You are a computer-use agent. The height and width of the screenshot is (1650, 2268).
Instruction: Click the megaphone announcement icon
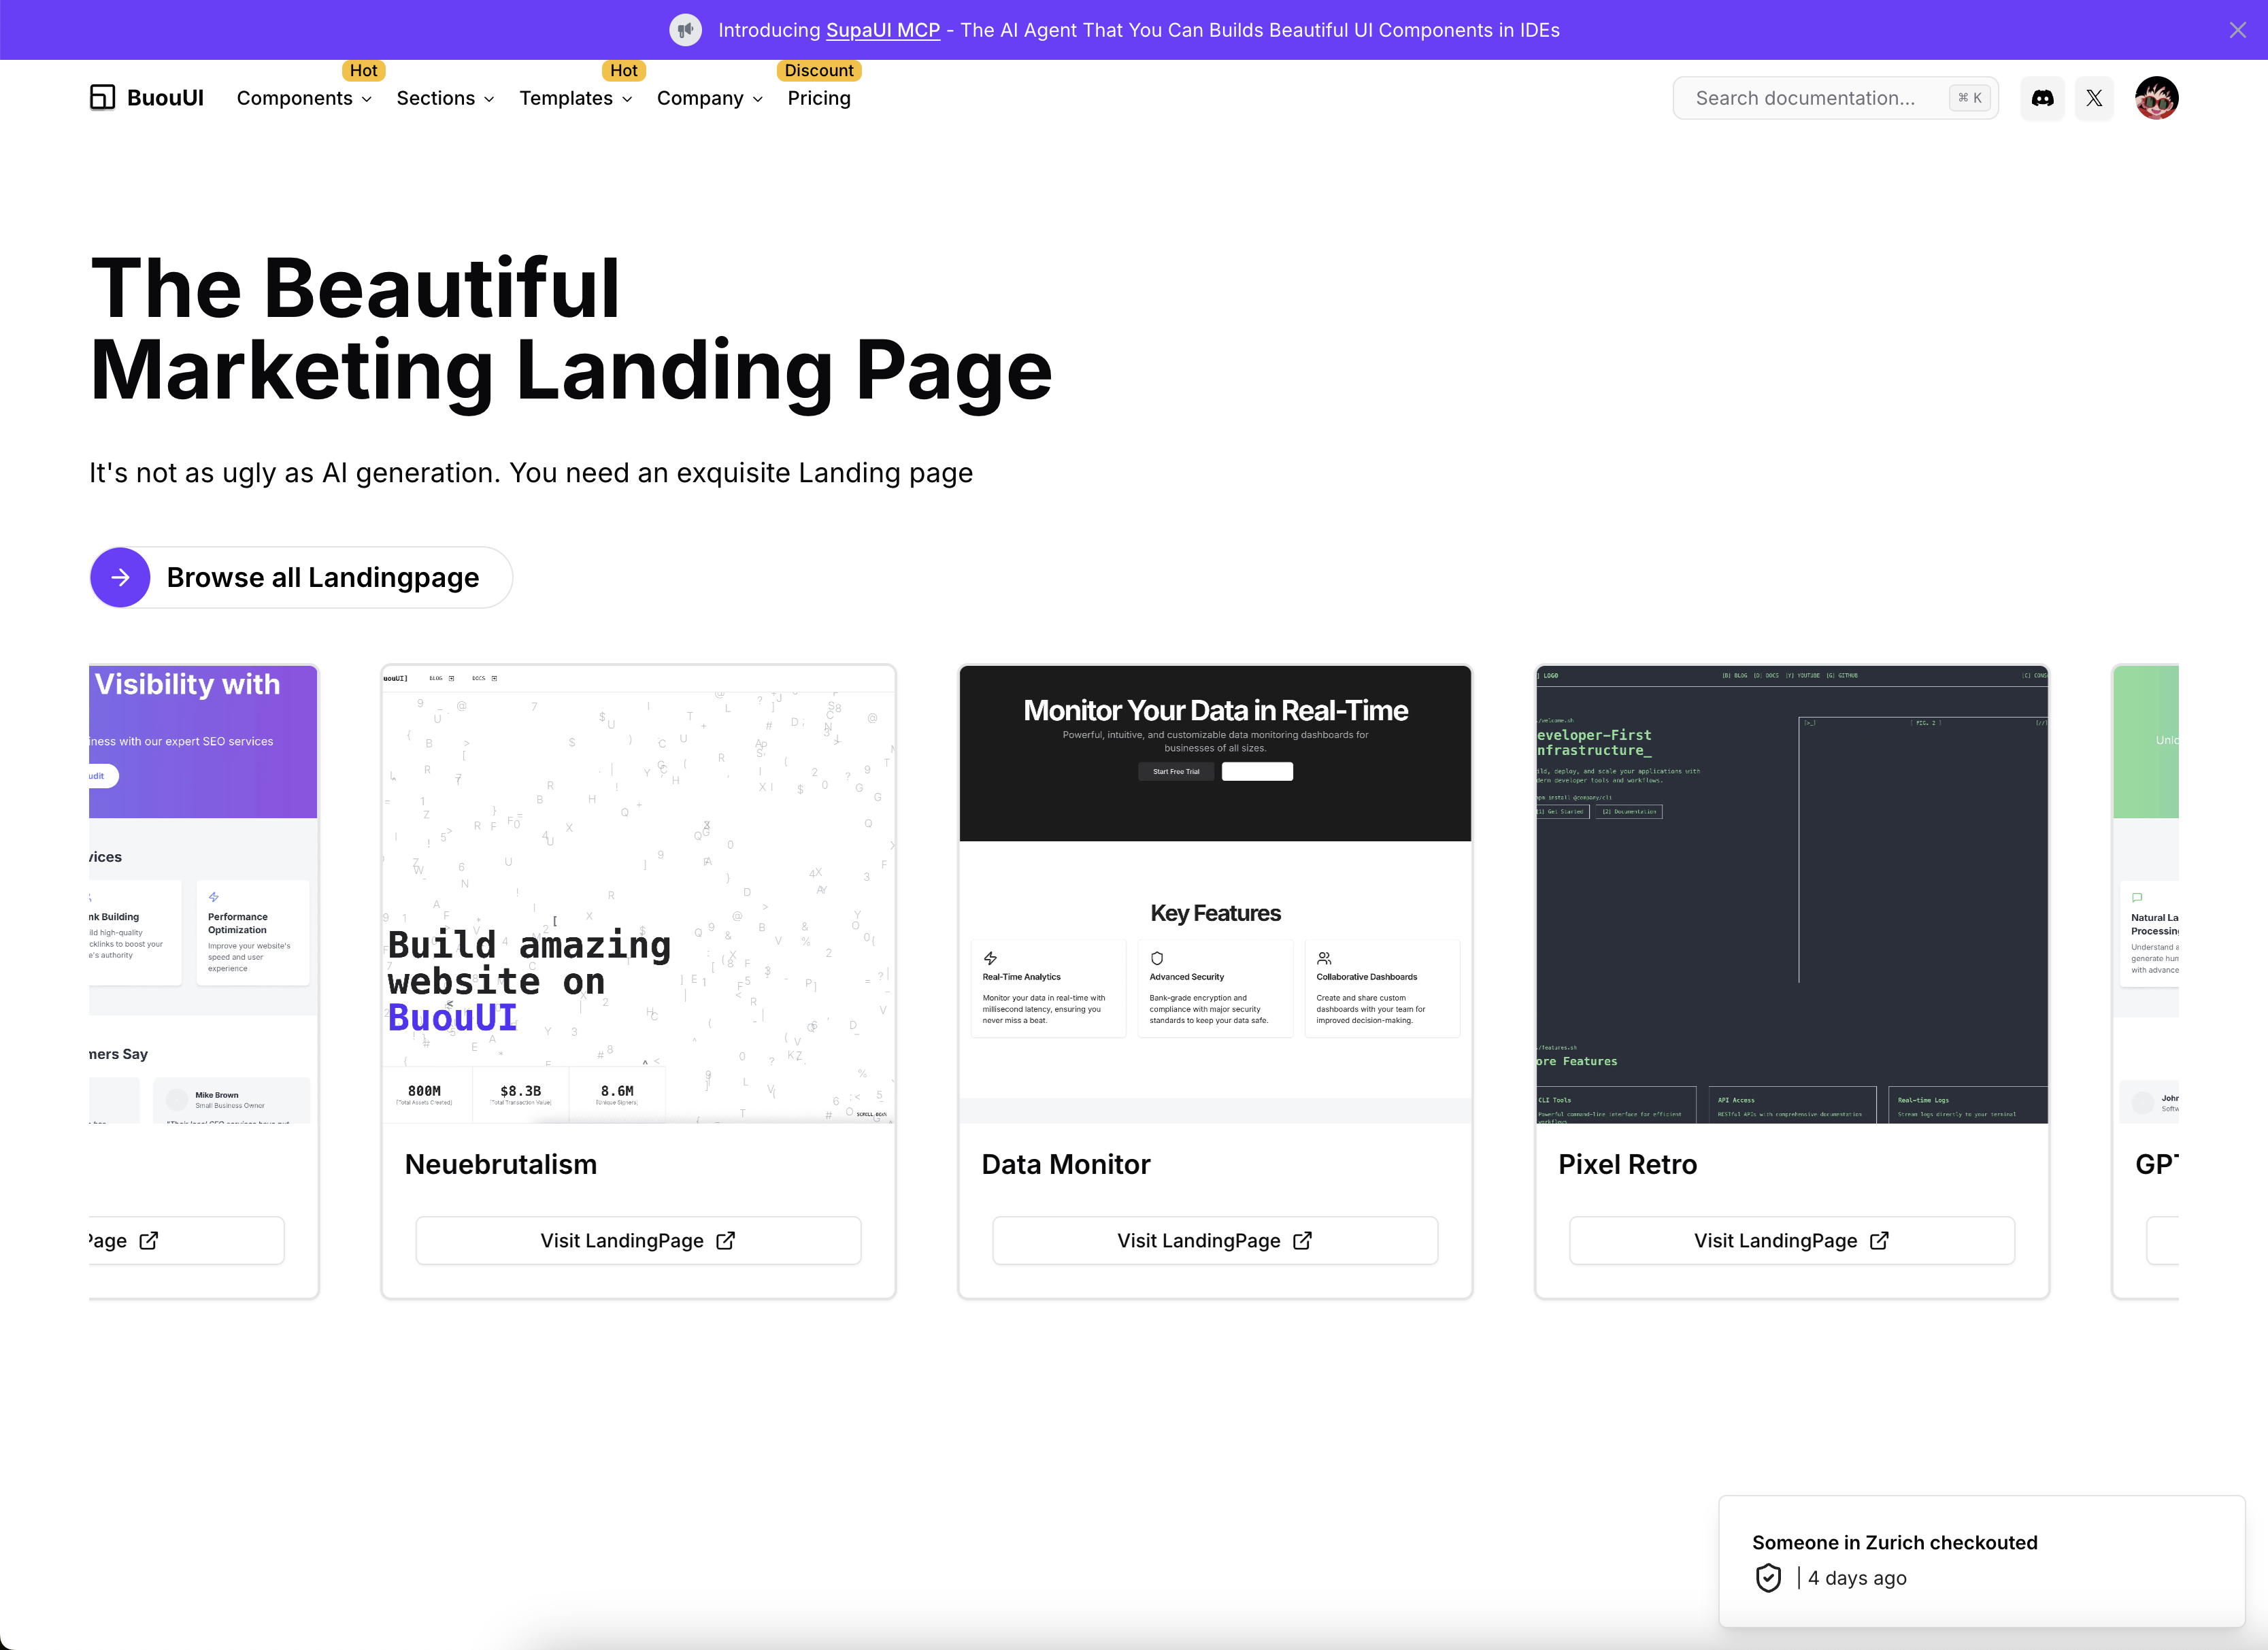685,30
